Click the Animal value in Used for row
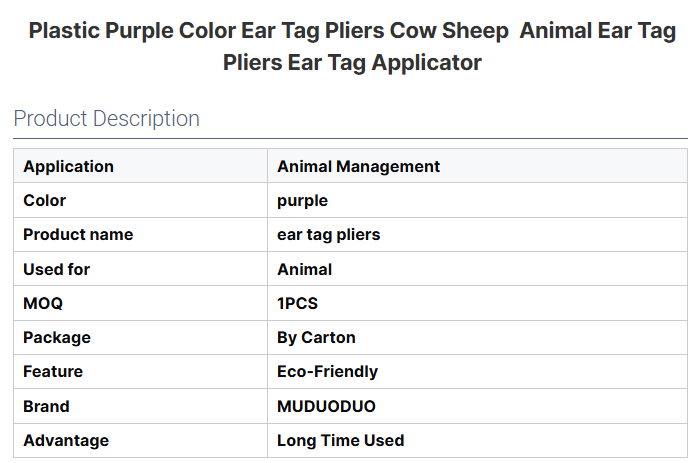 [x=304, y=269]
